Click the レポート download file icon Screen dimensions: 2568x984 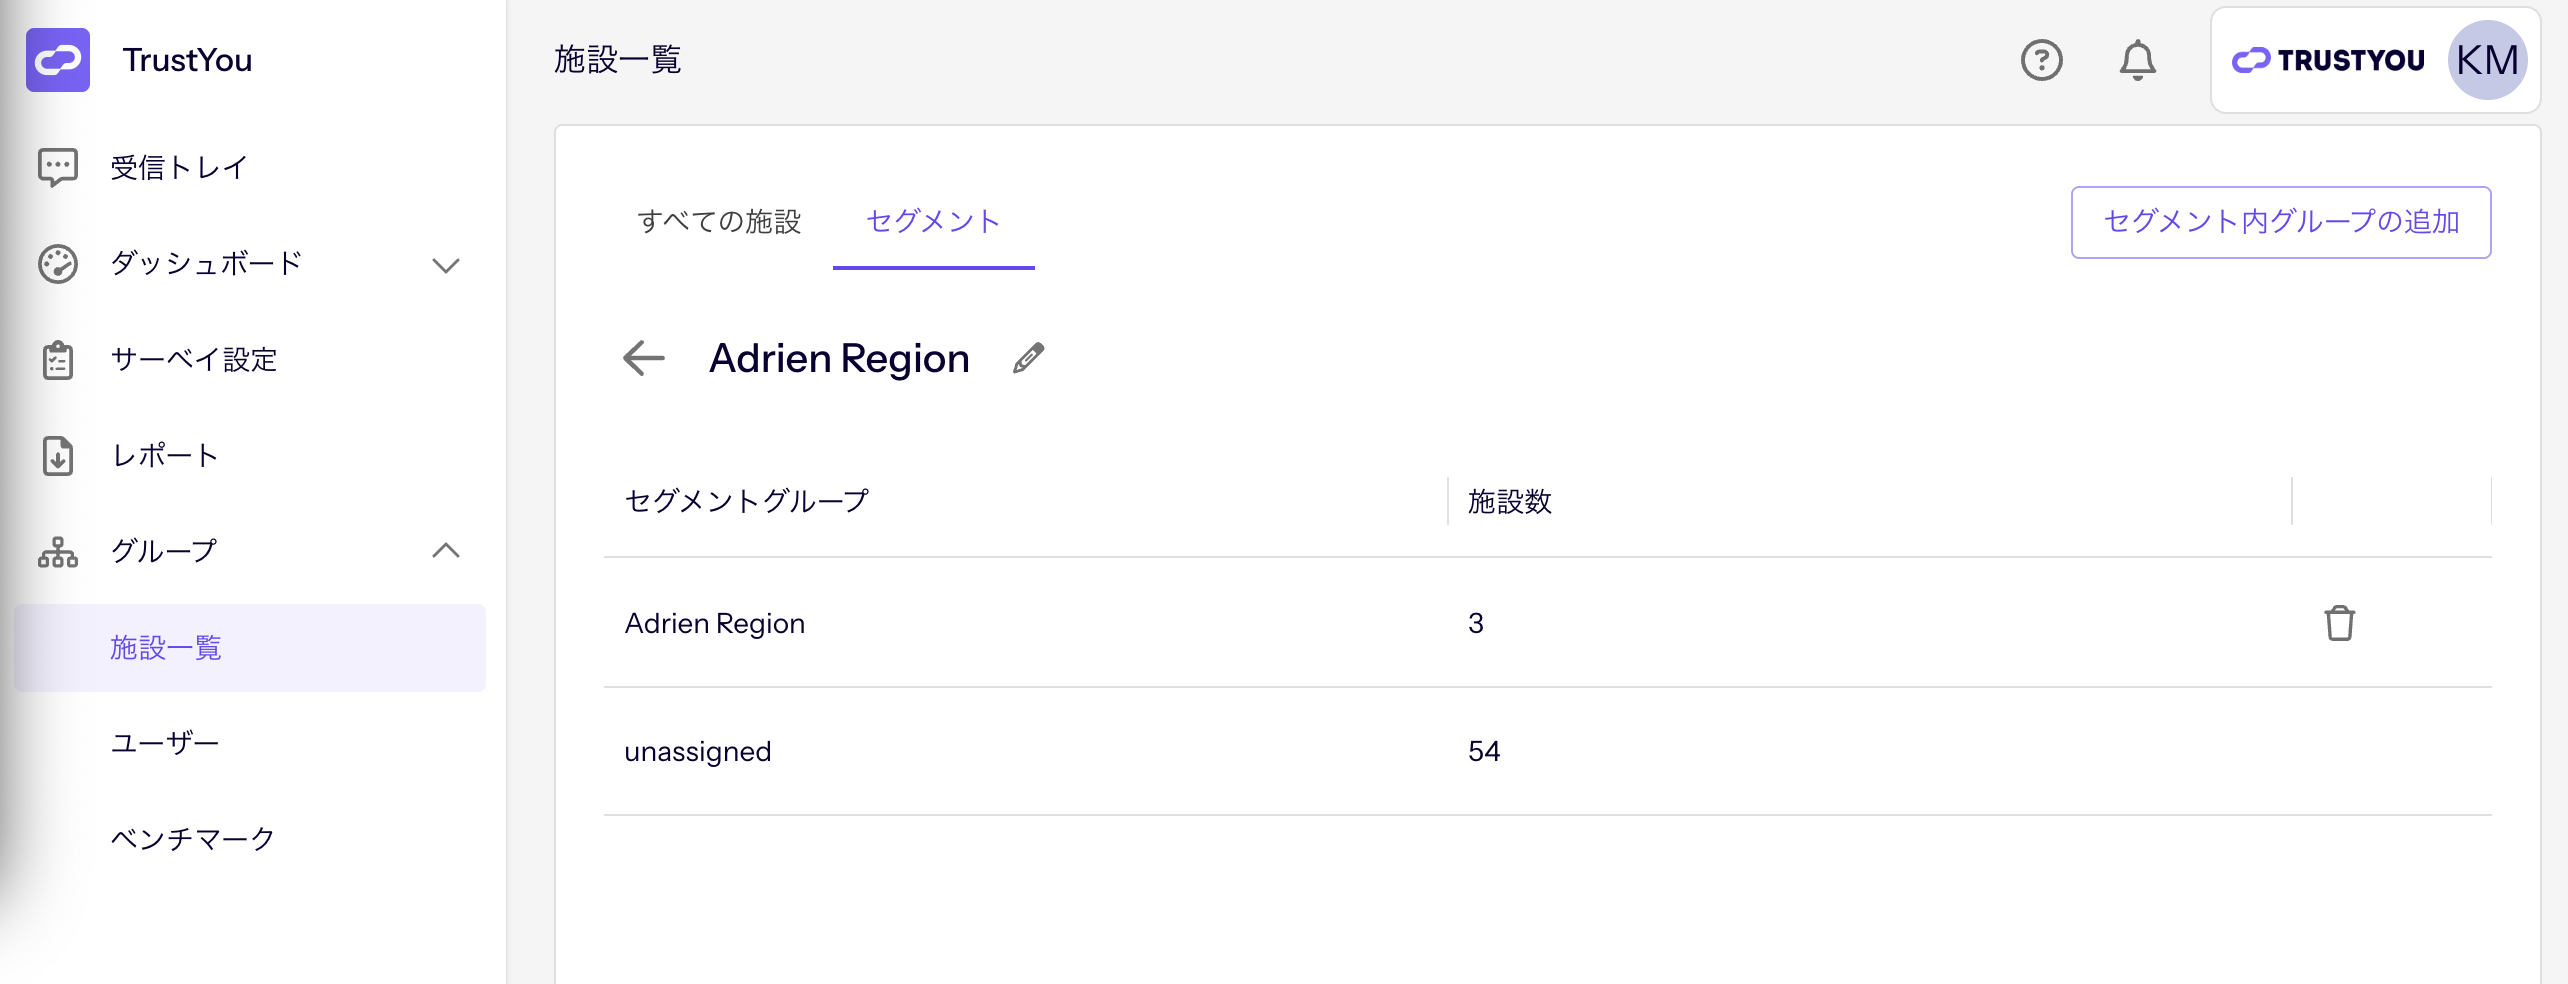pos(58,456)
